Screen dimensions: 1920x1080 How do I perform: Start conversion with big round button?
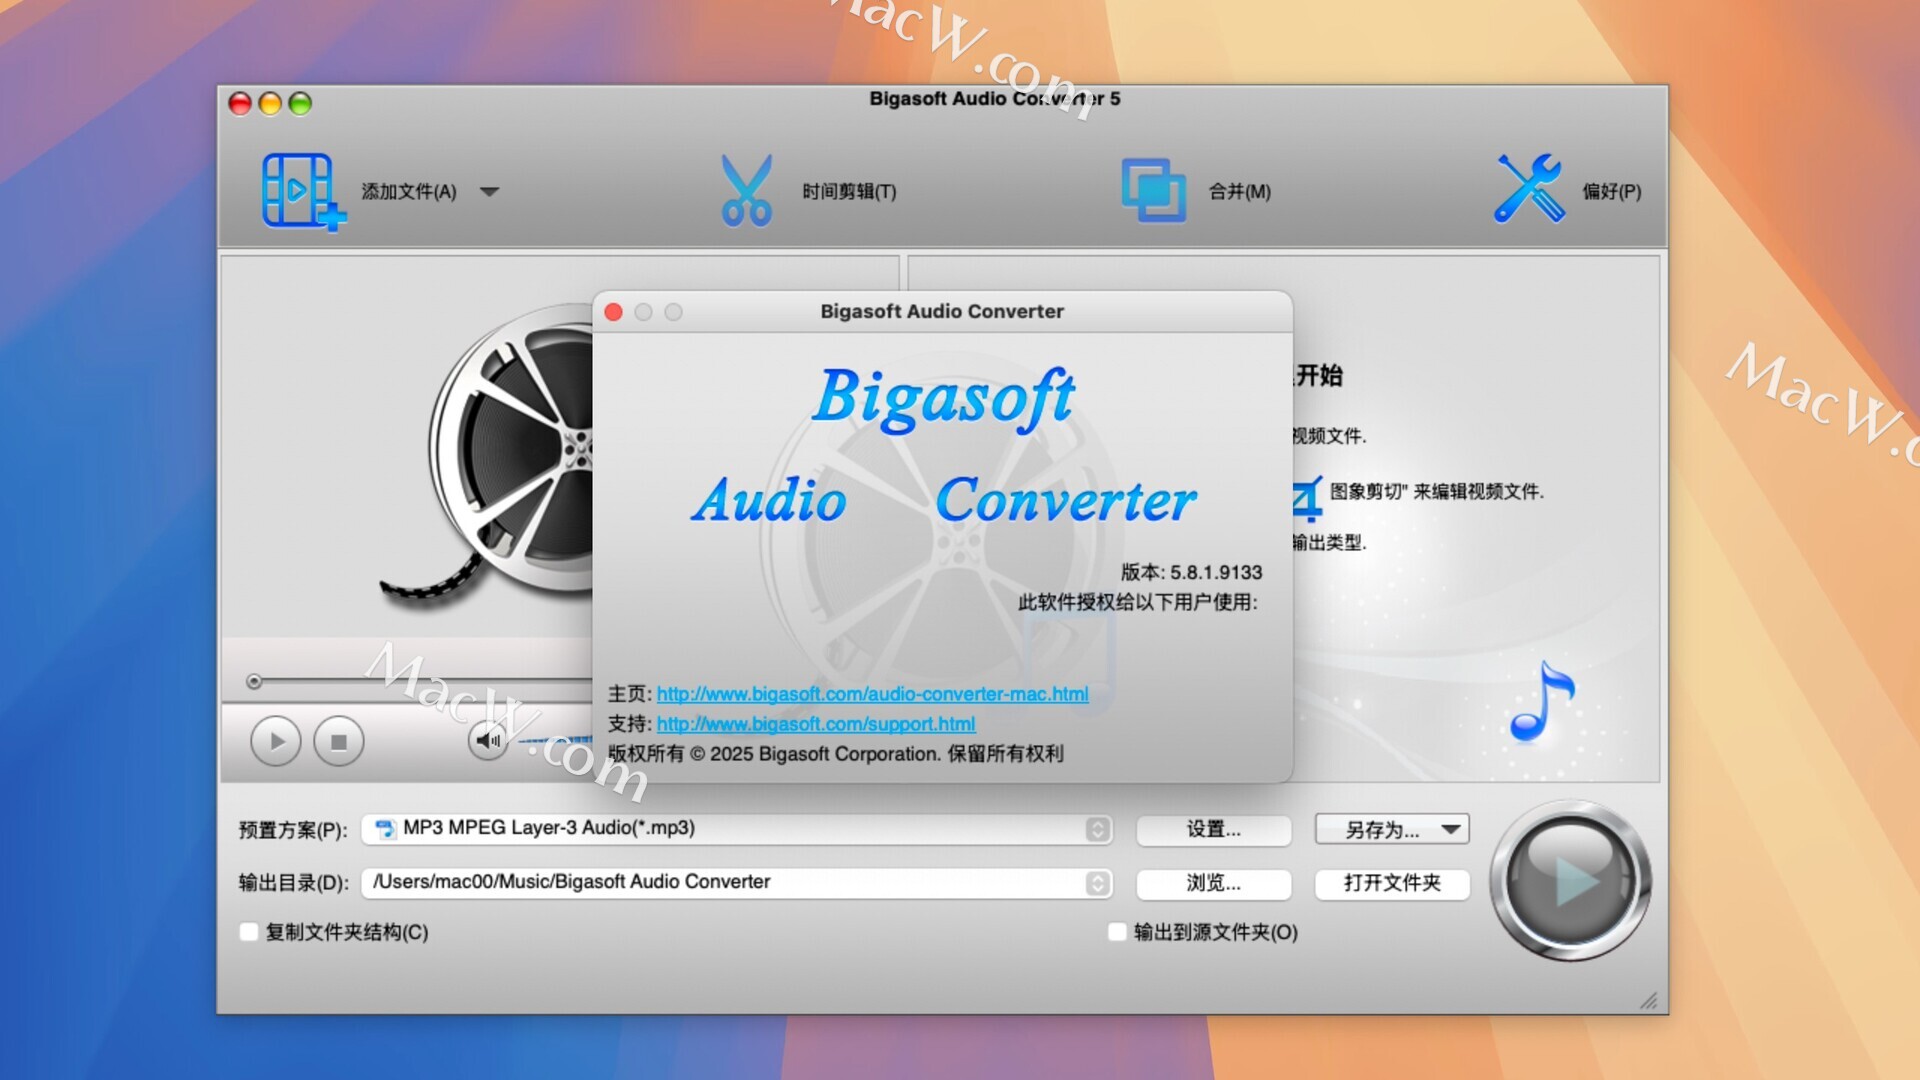(x=1570, y=881)
